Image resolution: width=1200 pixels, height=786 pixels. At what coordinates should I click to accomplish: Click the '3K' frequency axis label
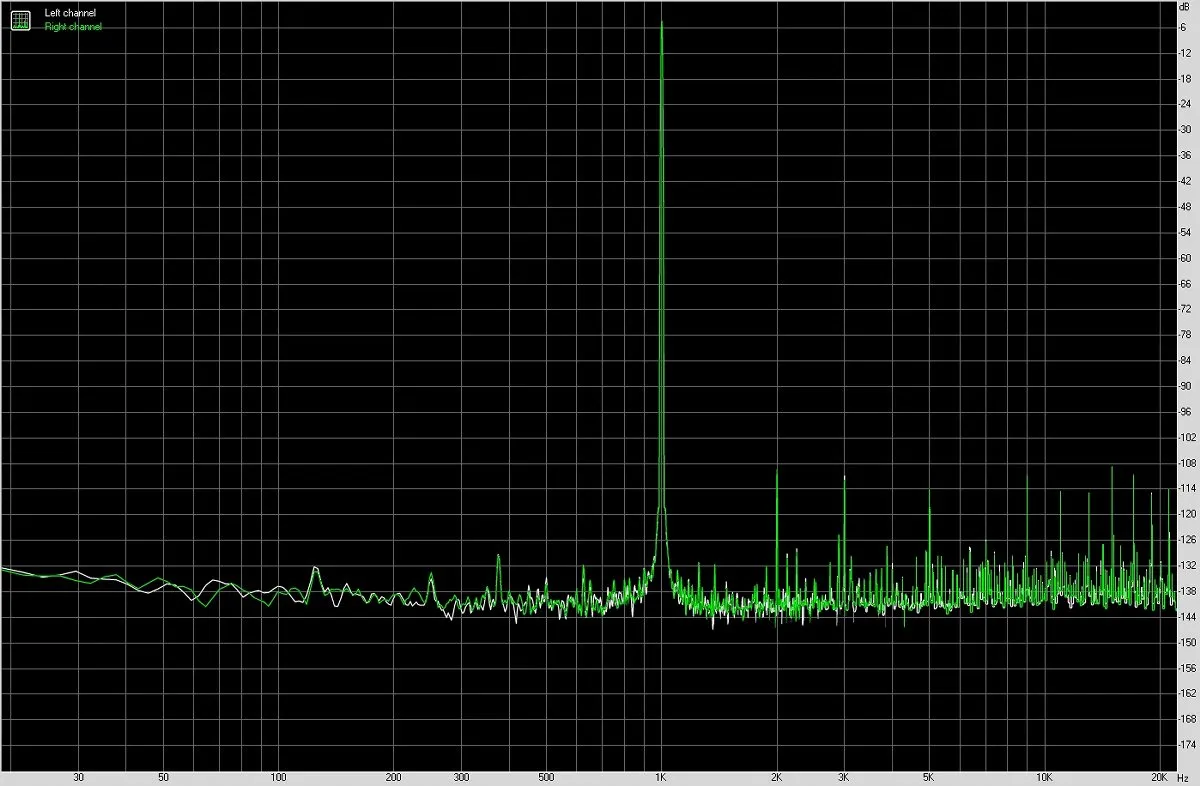pos(844,777)
